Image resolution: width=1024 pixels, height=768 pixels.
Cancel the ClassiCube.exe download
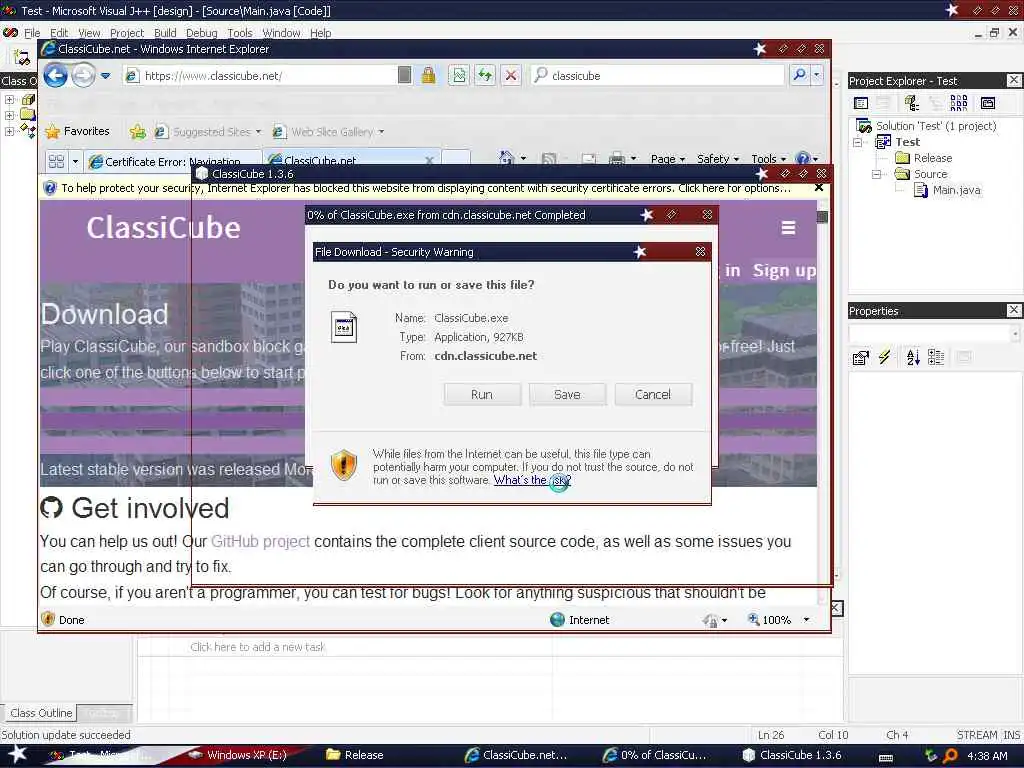point(652,394)
